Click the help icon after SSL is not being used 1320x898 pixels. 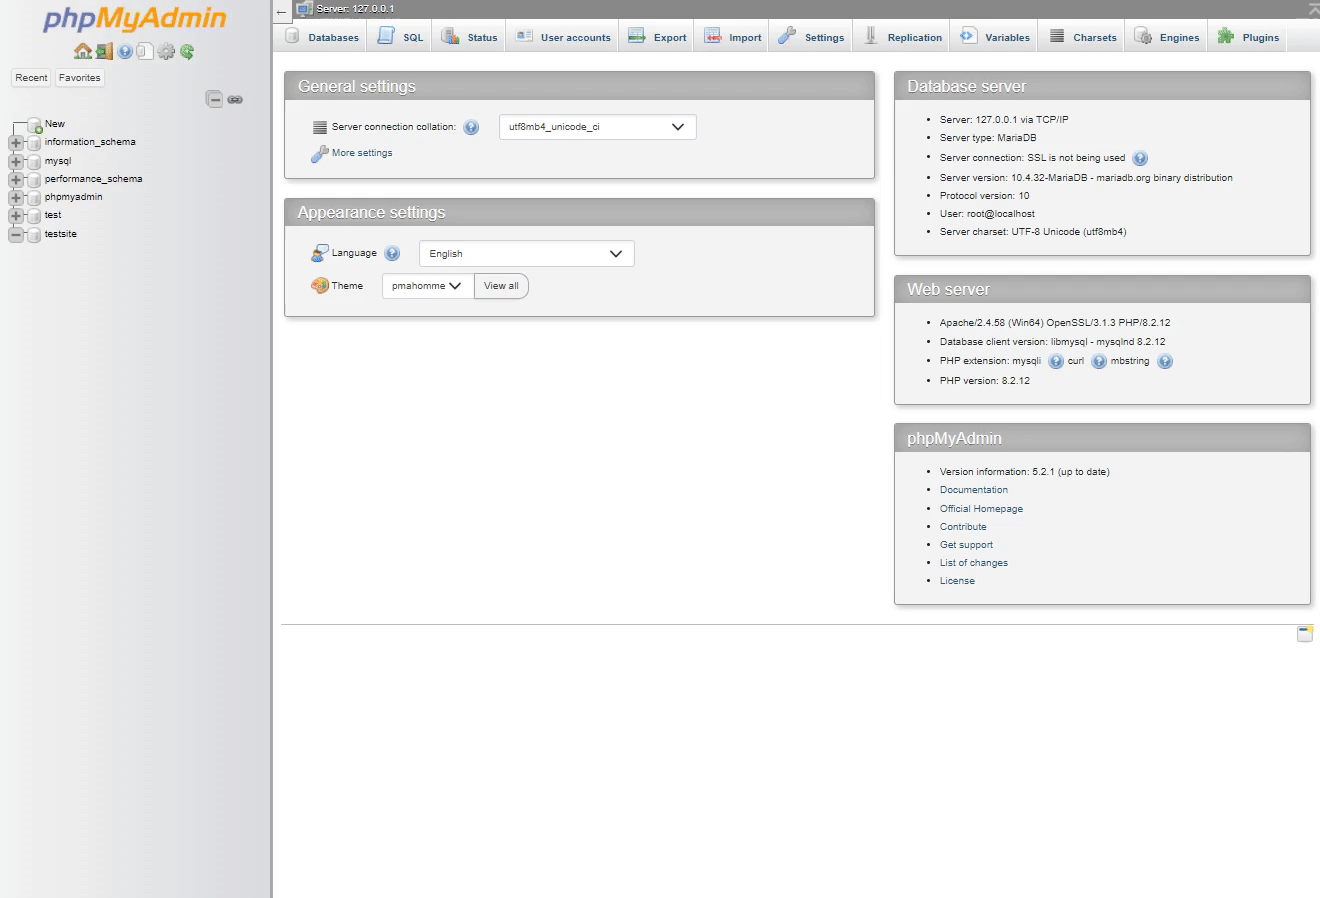(1140, 158)
